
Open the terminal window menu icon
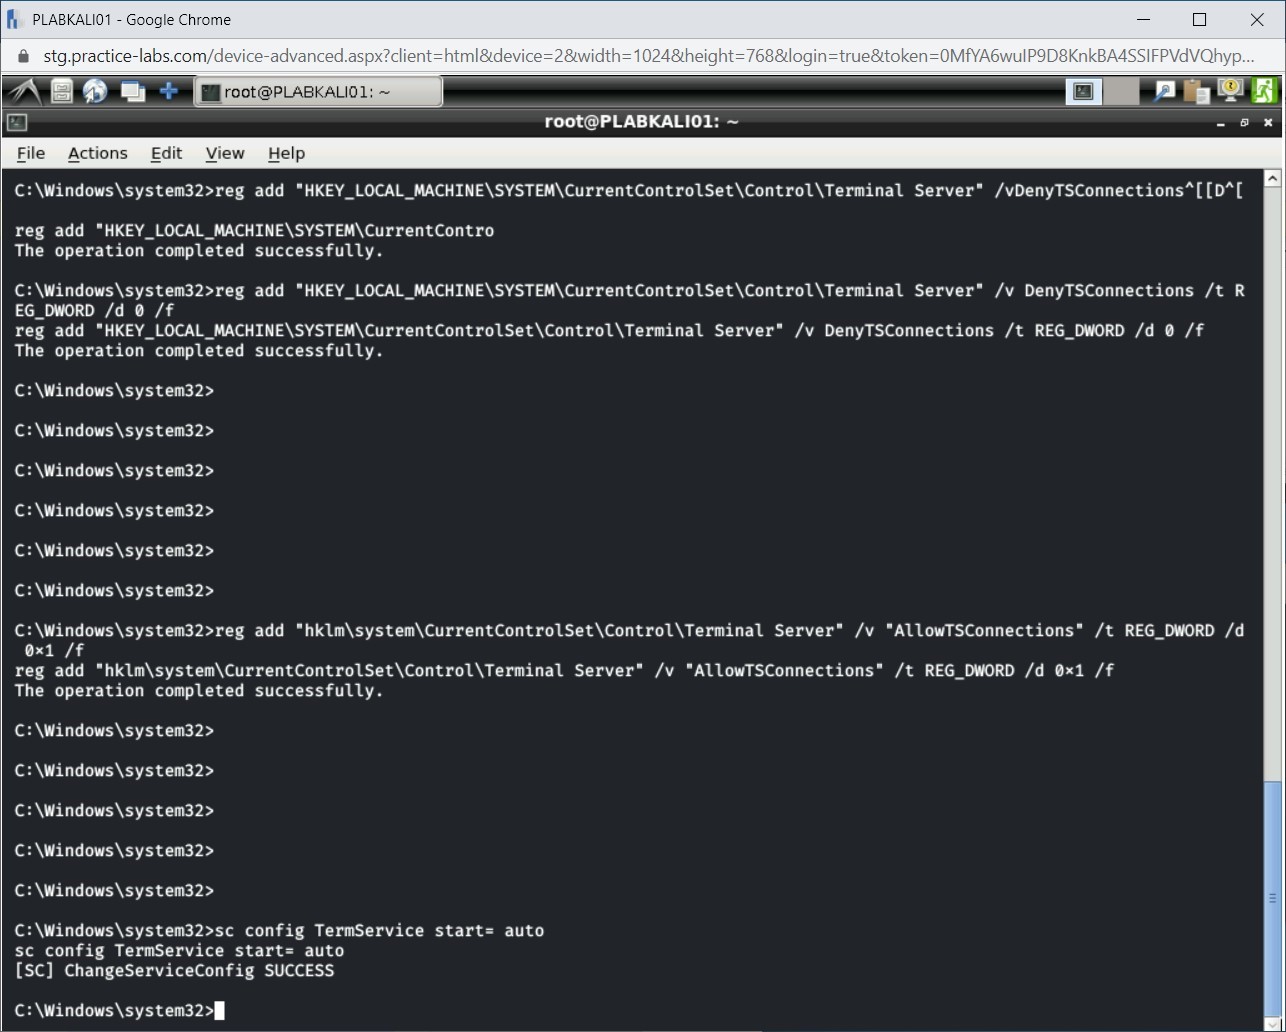pyautogui.click(x=17, y=123)
